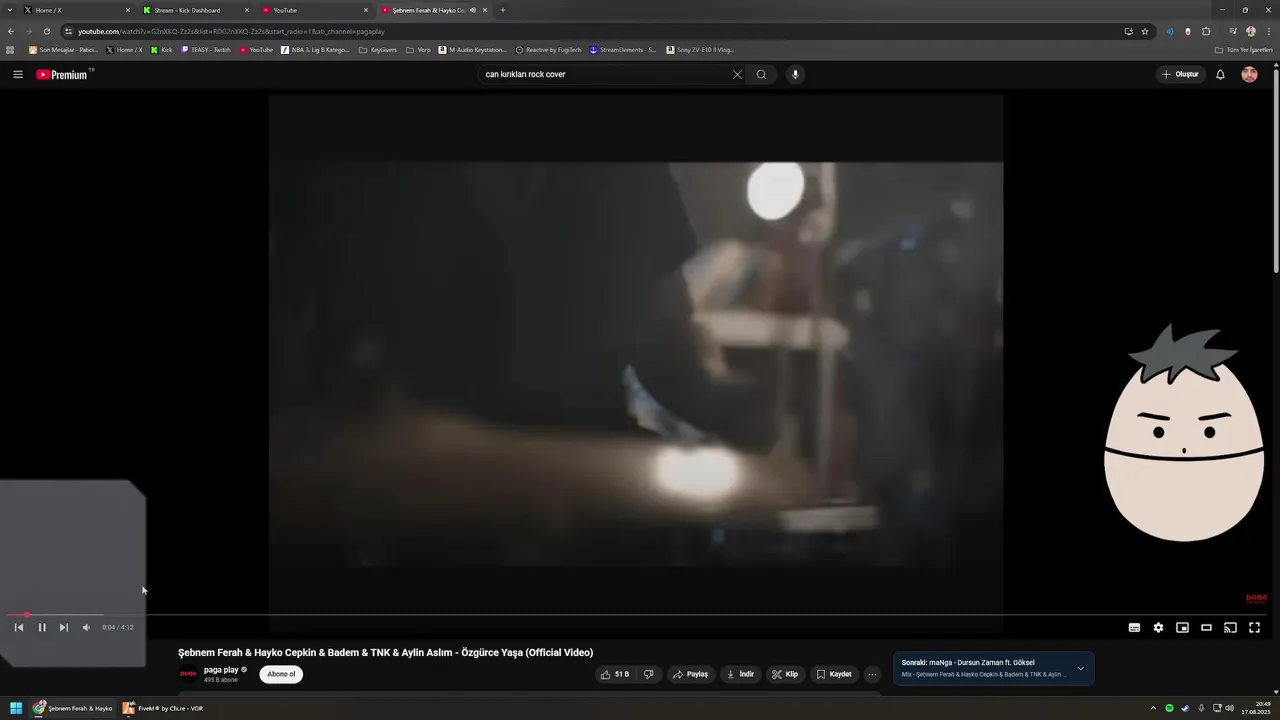Create a clip with Klip button
The width and height of the screenshot is (1280, 720).
(x=785, y=674)
